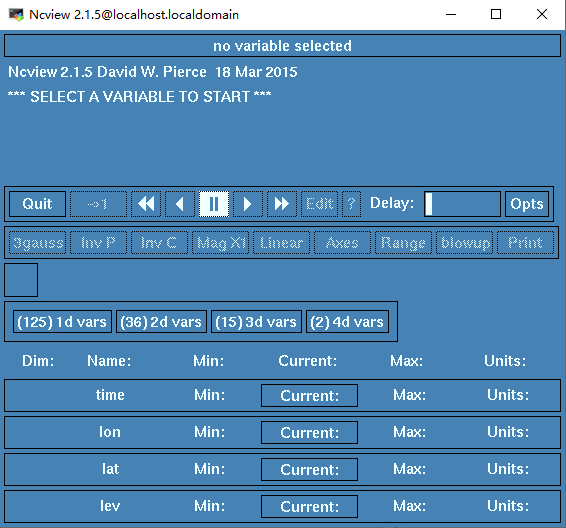Open the (36) 2d vars list
Screen dimensions: 566x528
pos(161,322)
